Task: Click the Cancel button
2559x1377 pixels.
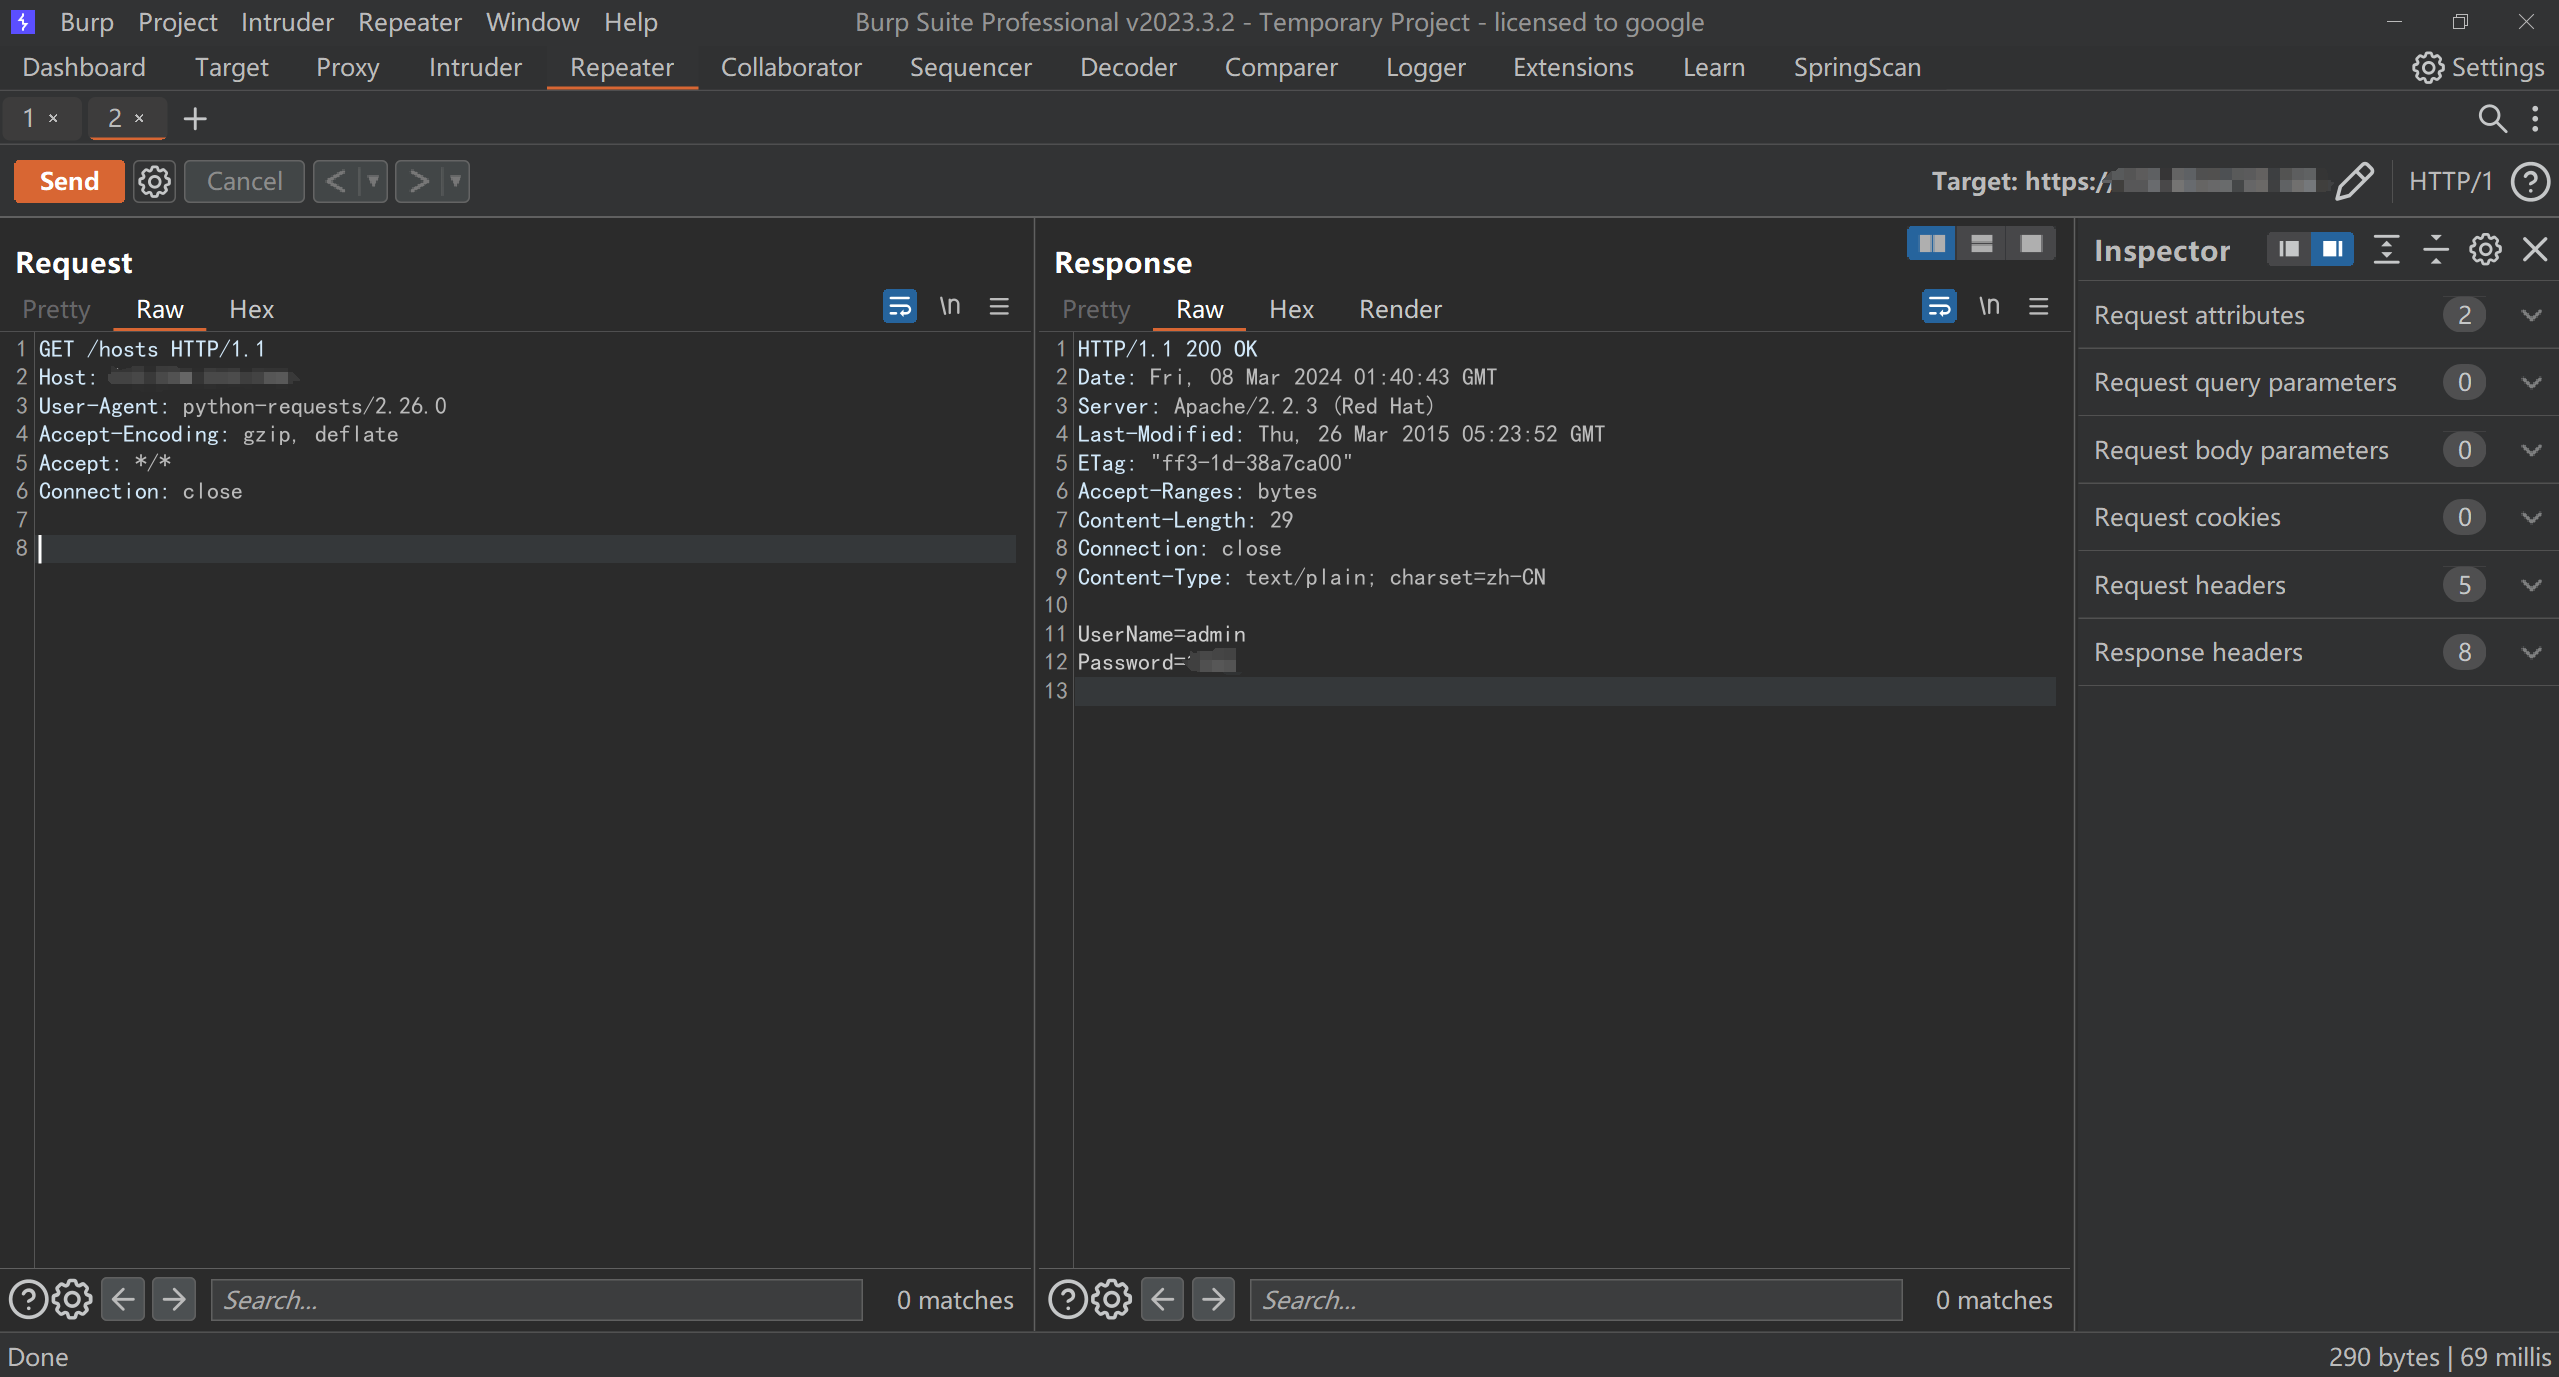Action: (x=244, y=181)
